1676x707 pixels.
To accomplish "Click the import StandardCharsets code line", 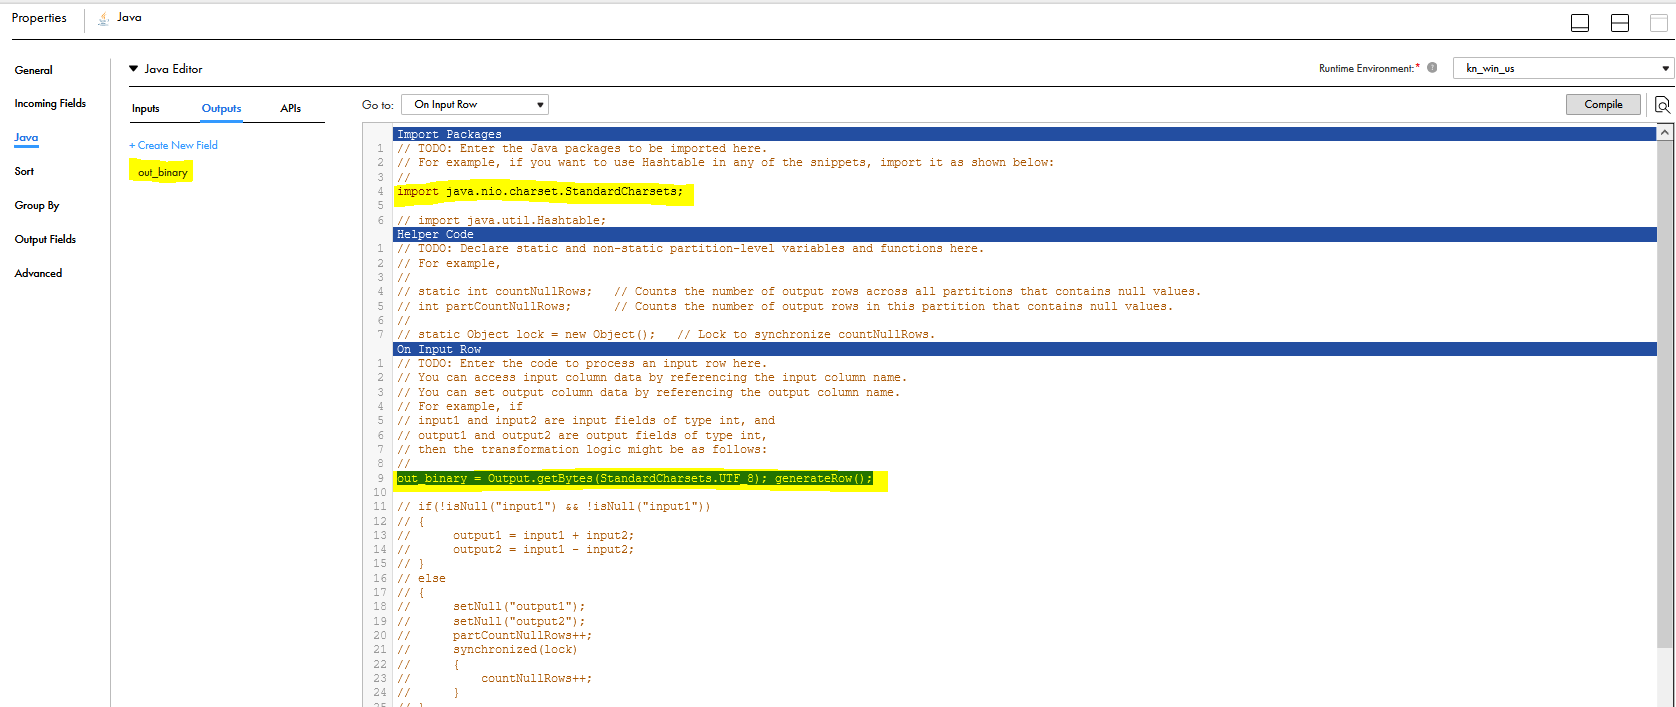I will tap(540, 191).
